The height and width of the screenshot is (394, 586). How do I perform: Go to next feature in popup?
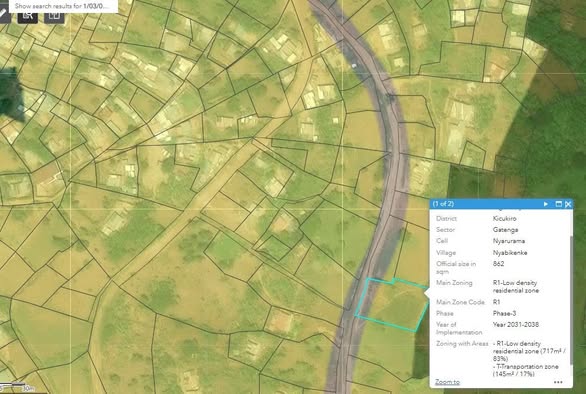tap(546, 204)
